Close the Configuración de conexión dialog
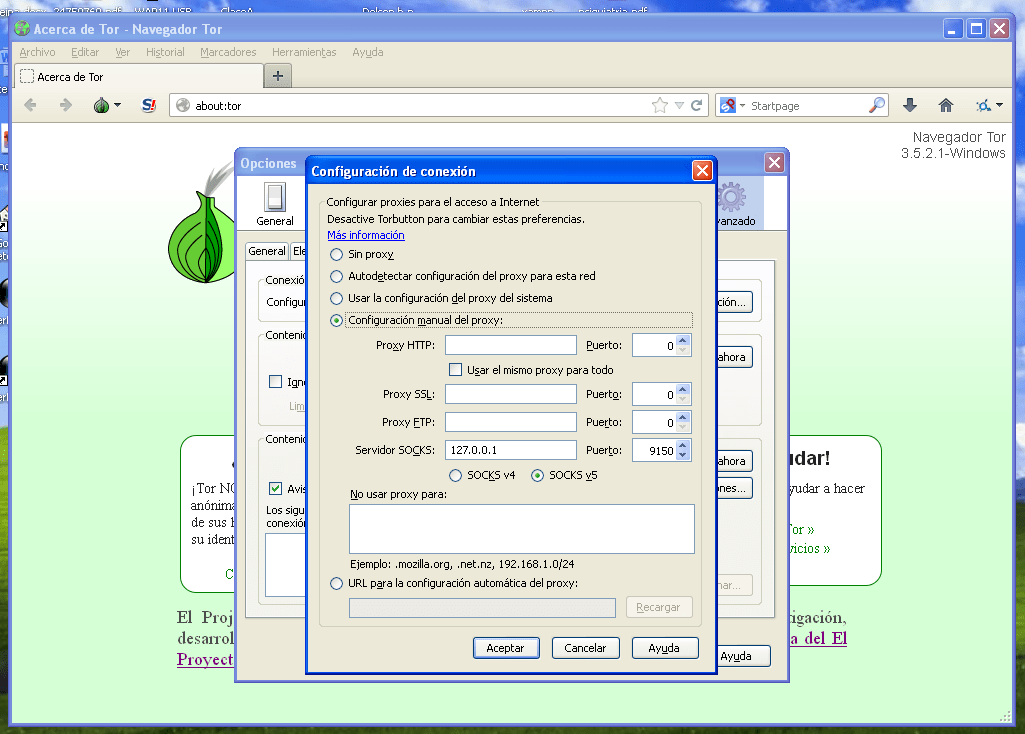1025x734 pixels. [x=702, y=171]
